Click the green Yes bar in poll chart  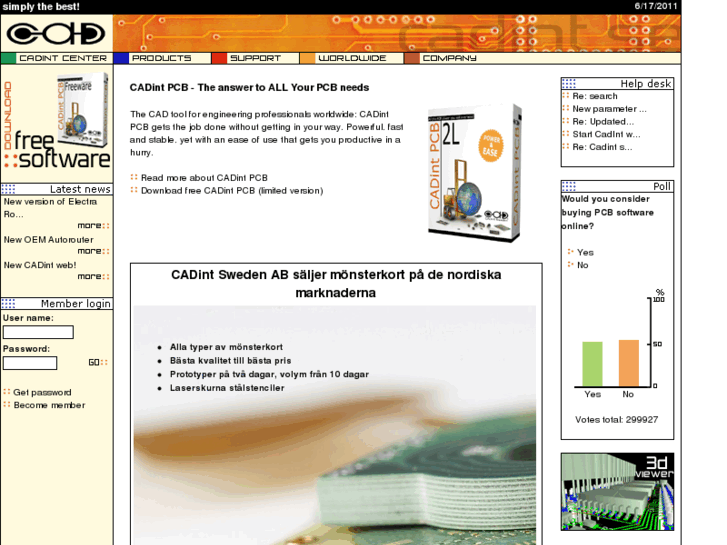click(x=592, y=364)
